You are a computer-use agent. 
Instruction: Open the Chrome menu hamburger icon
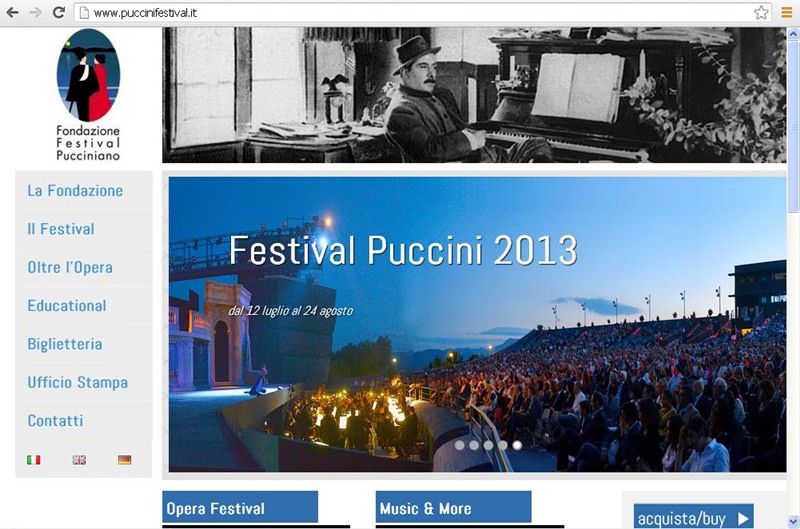point(787,12)
